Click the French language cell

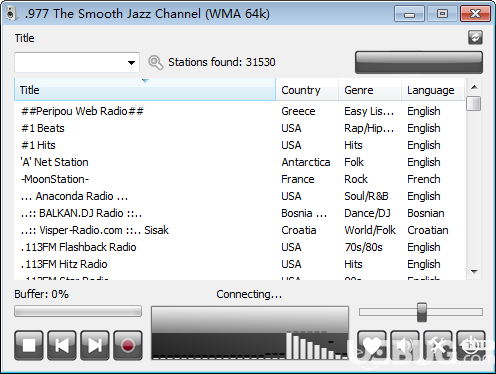pyautogui.click(x=424, y=179)
